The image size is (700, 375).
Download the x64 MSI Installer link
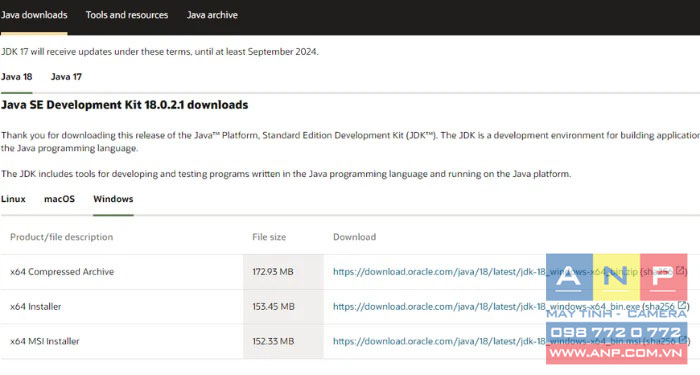tap(487, 342)
